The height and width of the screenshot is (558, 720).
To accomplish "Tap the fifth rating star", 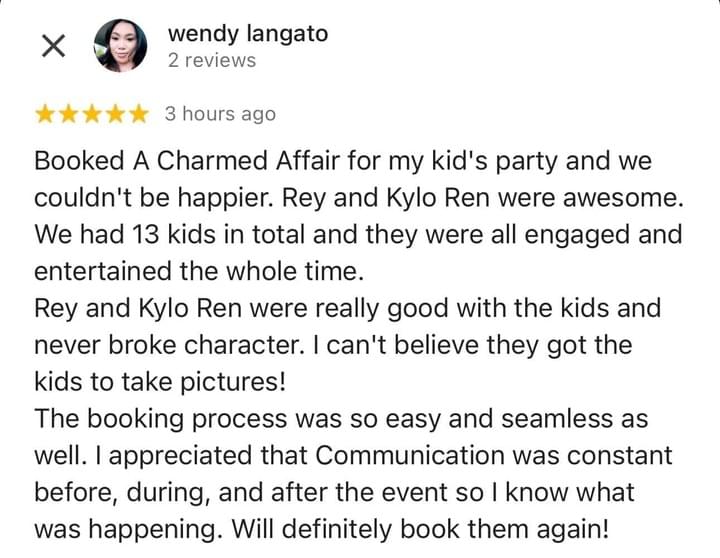I will click(139, 114).
